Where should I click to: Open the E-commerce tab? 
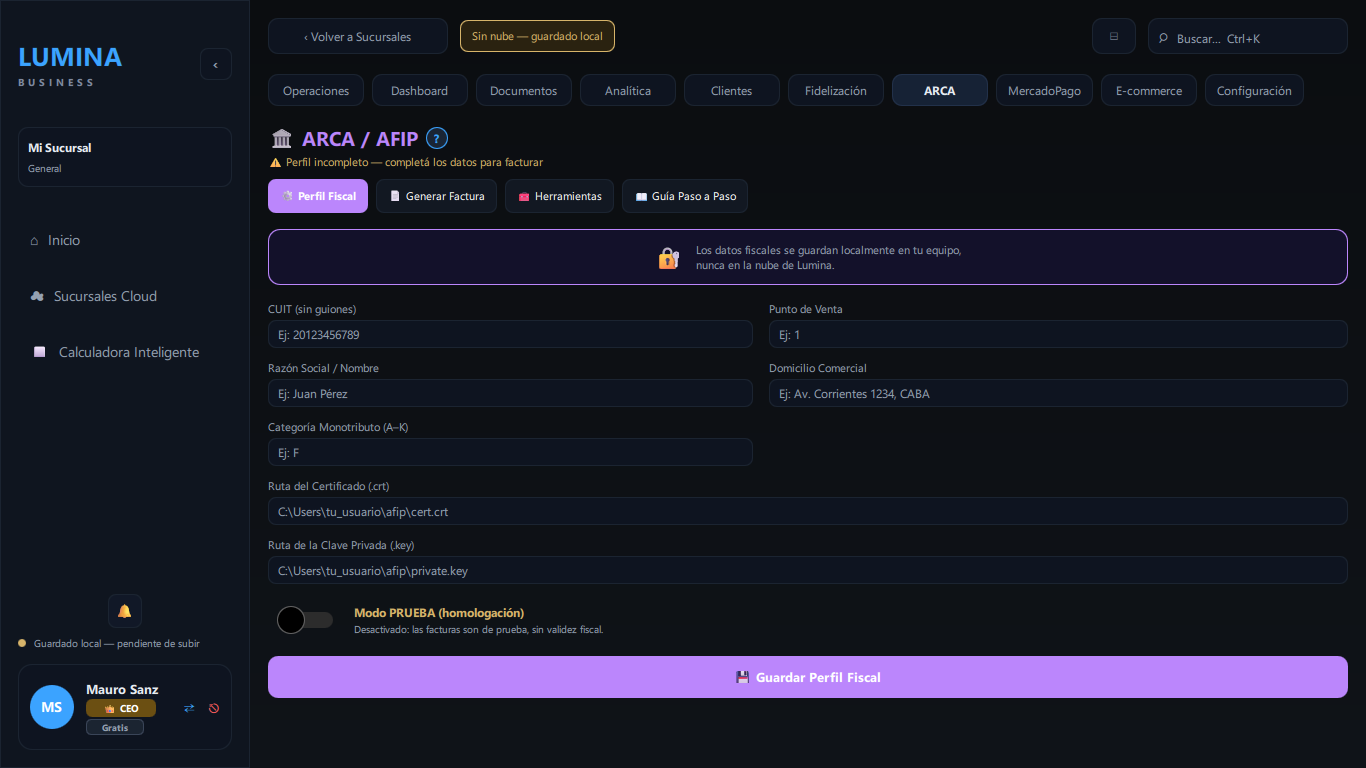(1149, 90)
